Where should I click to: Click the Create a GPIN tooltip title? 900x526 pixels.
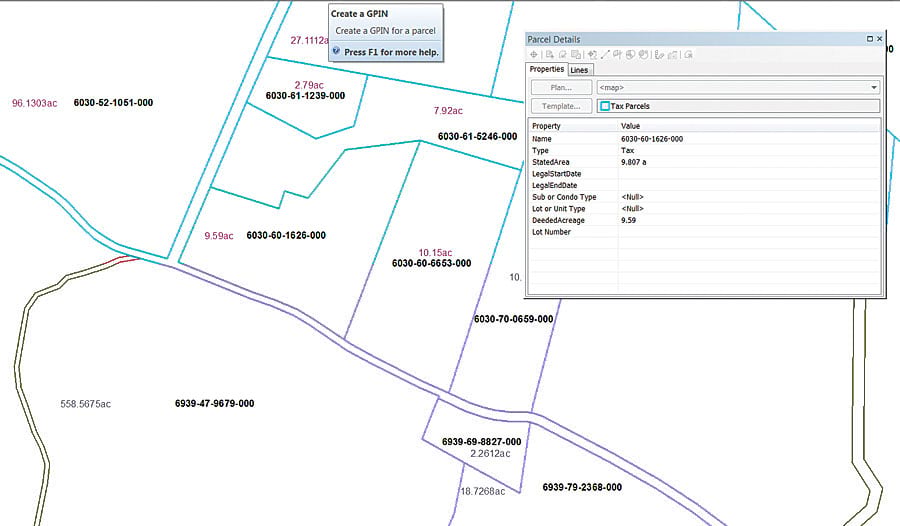tap(359, 14)
